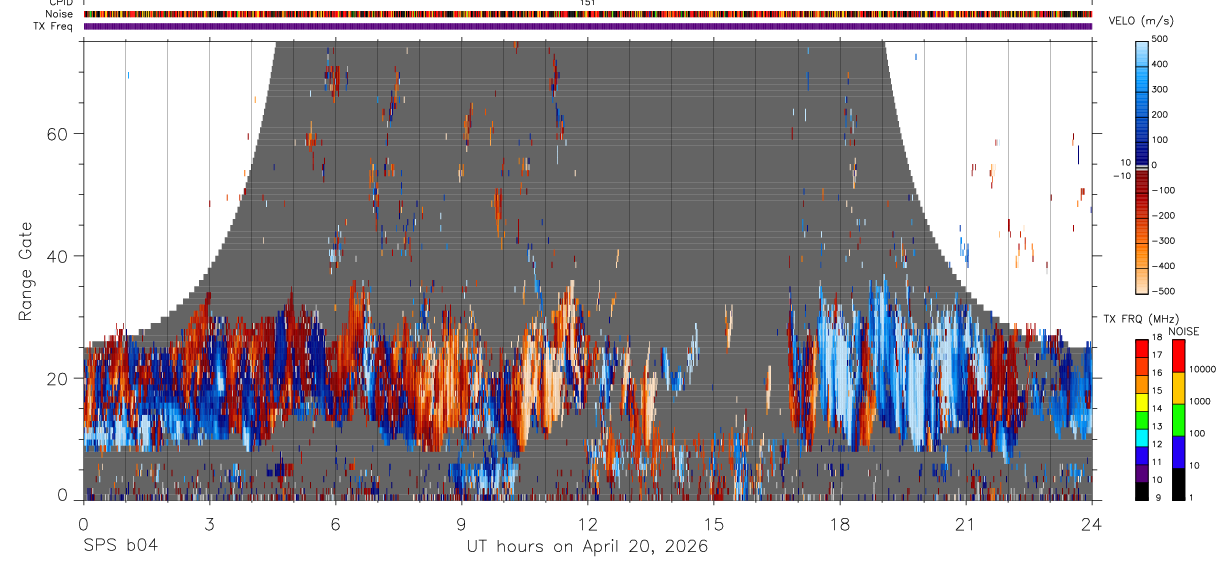The height and width of the screenshot is (567, 1228).
Task: Click hour tick label '6' on time axis
Action: [x=335, y=522]
